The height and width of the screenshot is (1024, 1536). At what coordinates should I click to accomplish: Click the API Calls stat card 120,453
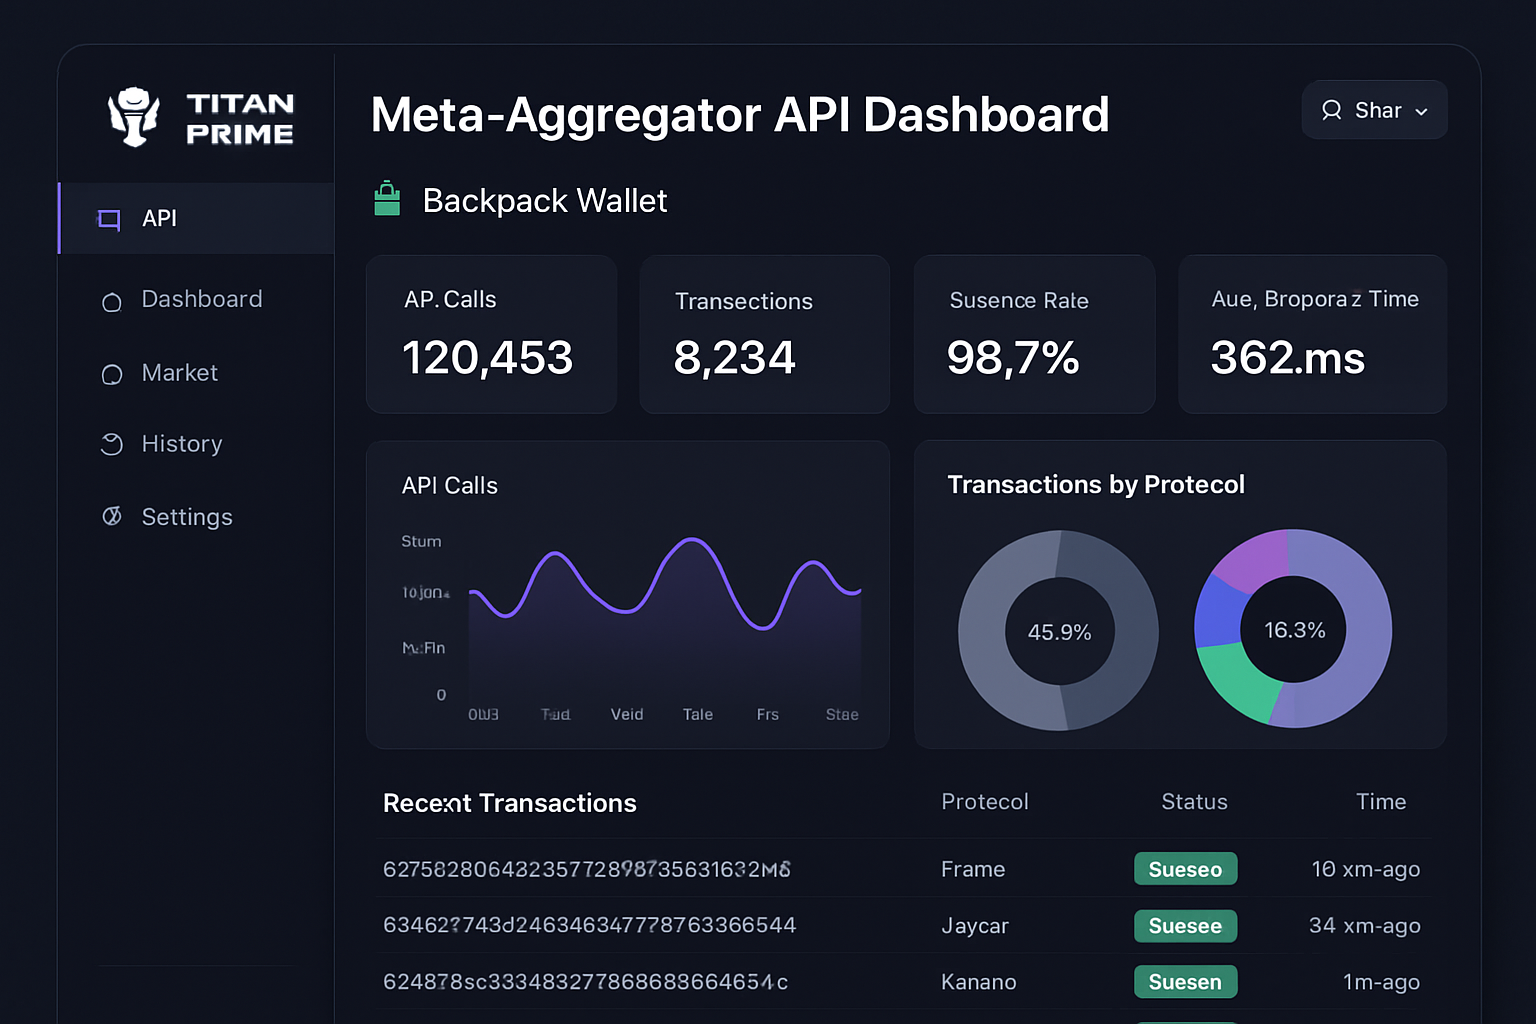491,334
